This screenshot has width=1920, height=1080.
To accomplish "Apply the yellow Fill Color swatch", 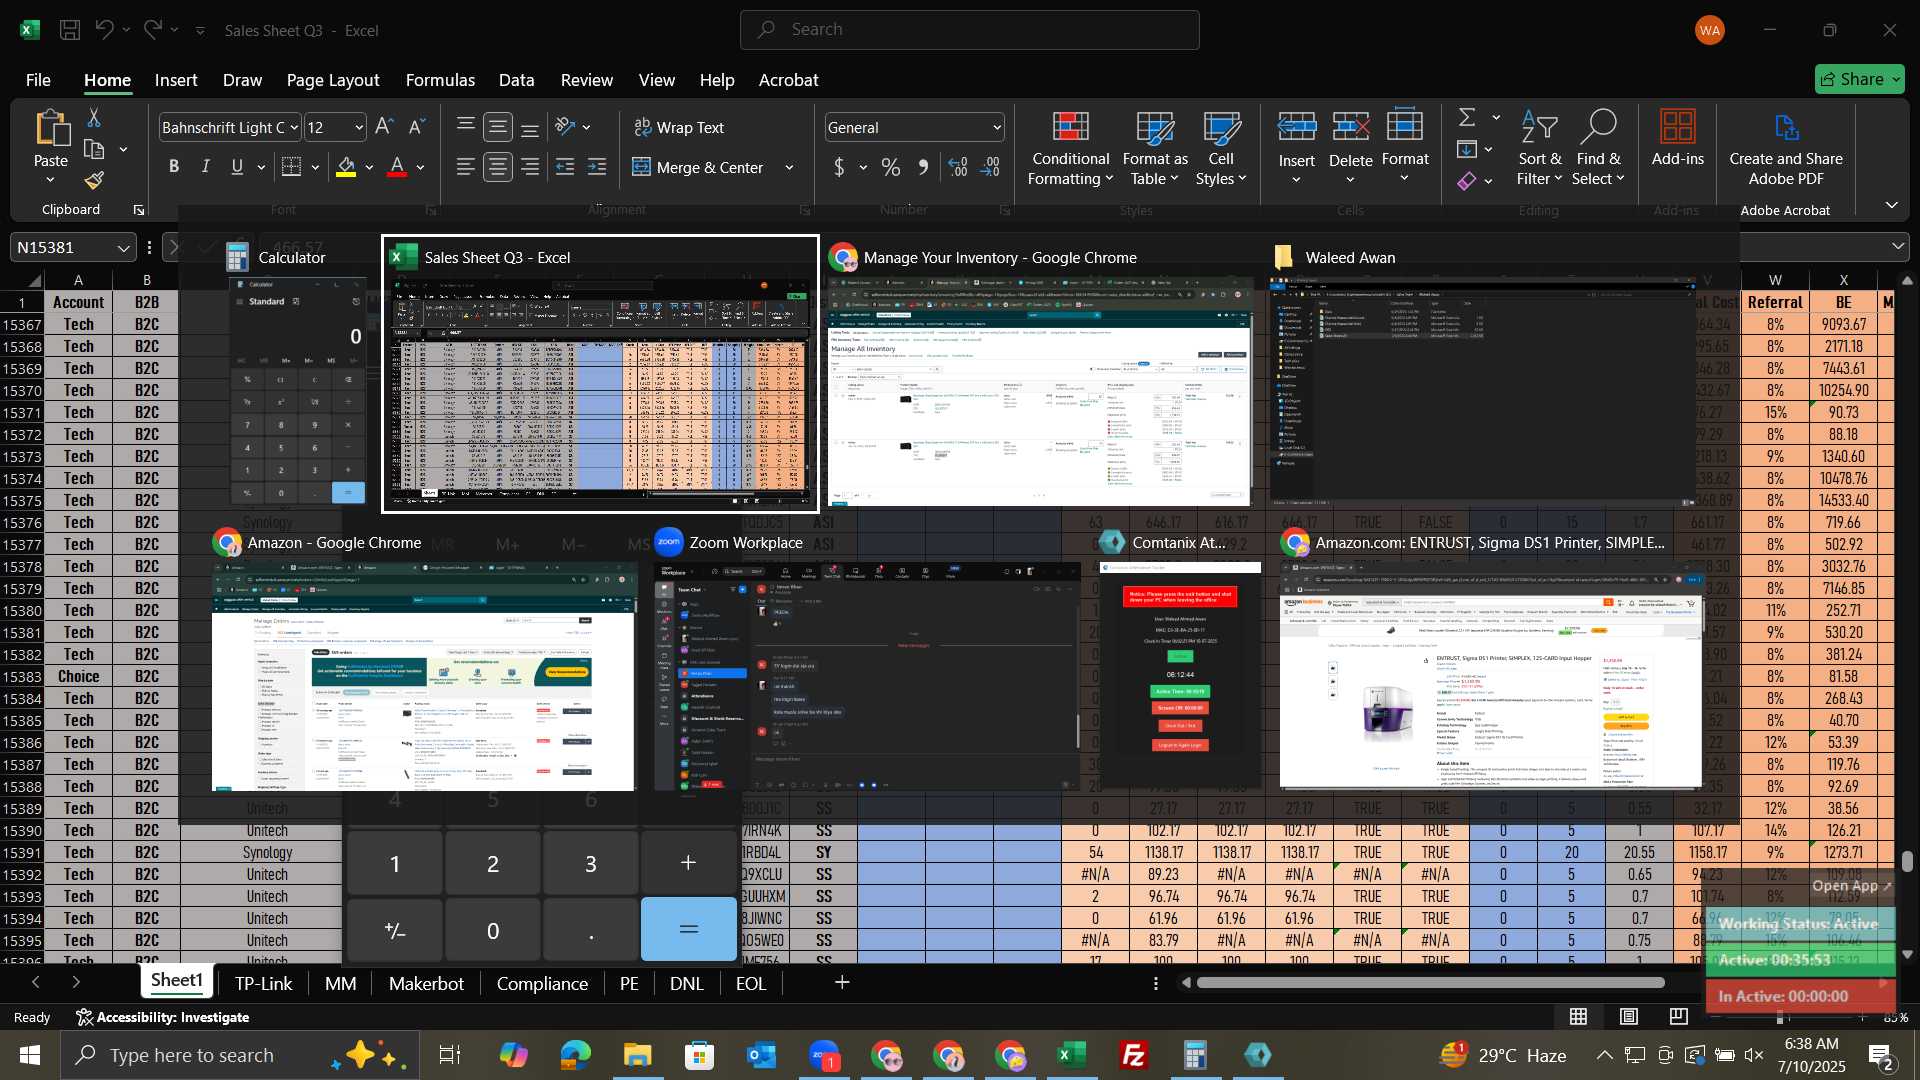I will [x=346, y=167].
